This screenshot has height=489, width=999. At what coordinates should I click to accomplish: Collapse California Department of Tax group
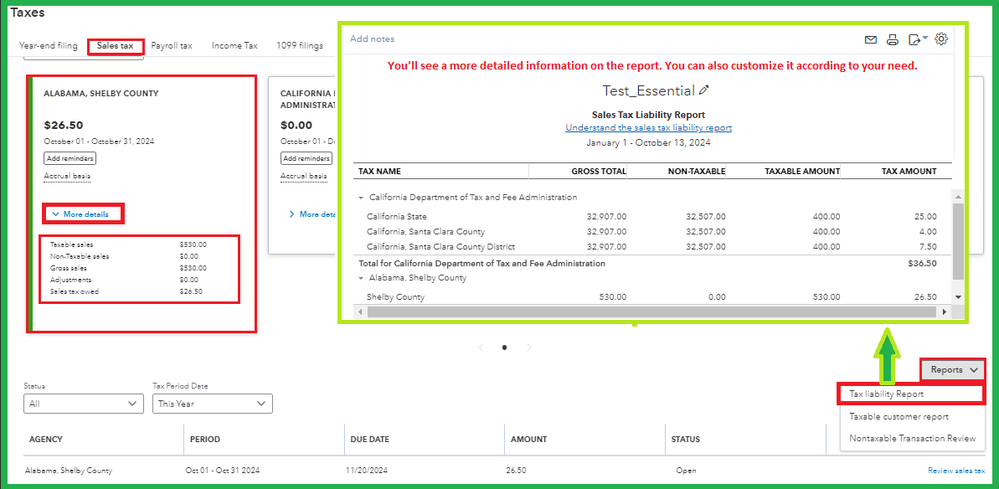(x=361, y=197)
